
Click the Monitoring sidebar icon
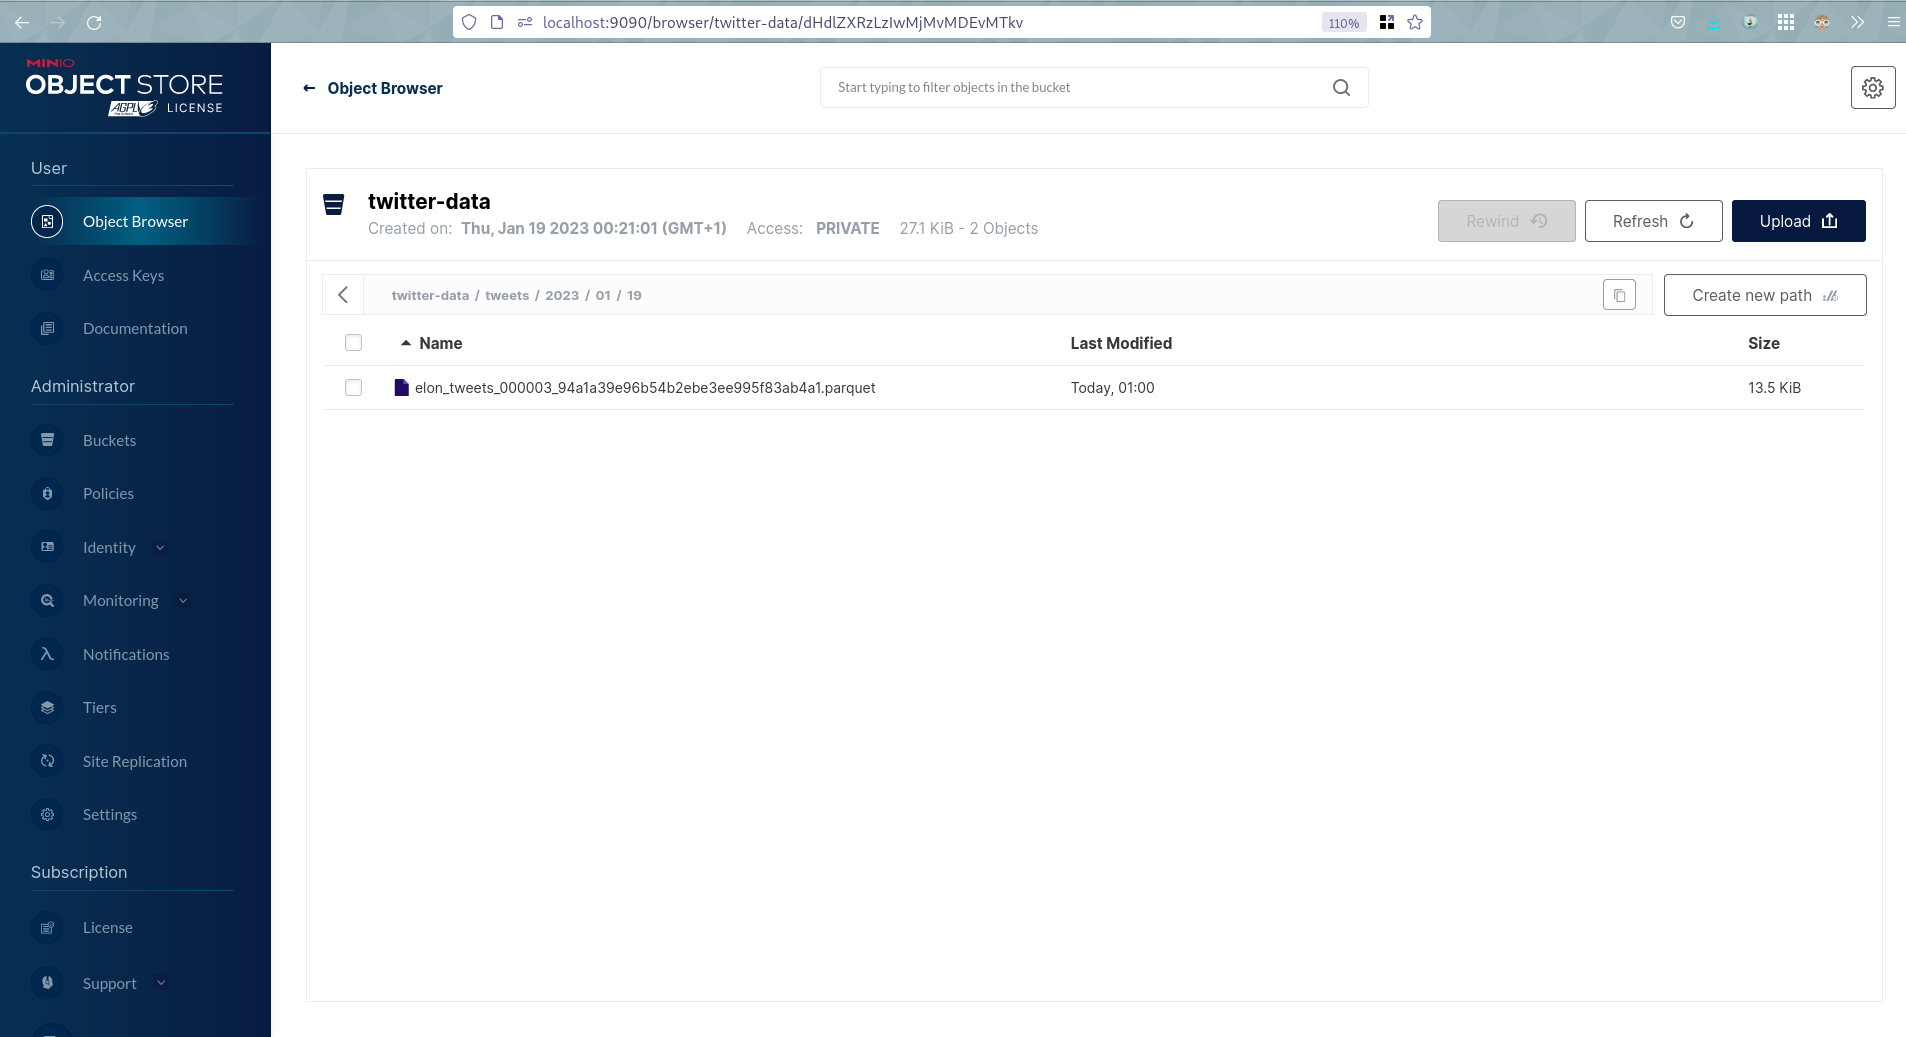tap(47, 600)
